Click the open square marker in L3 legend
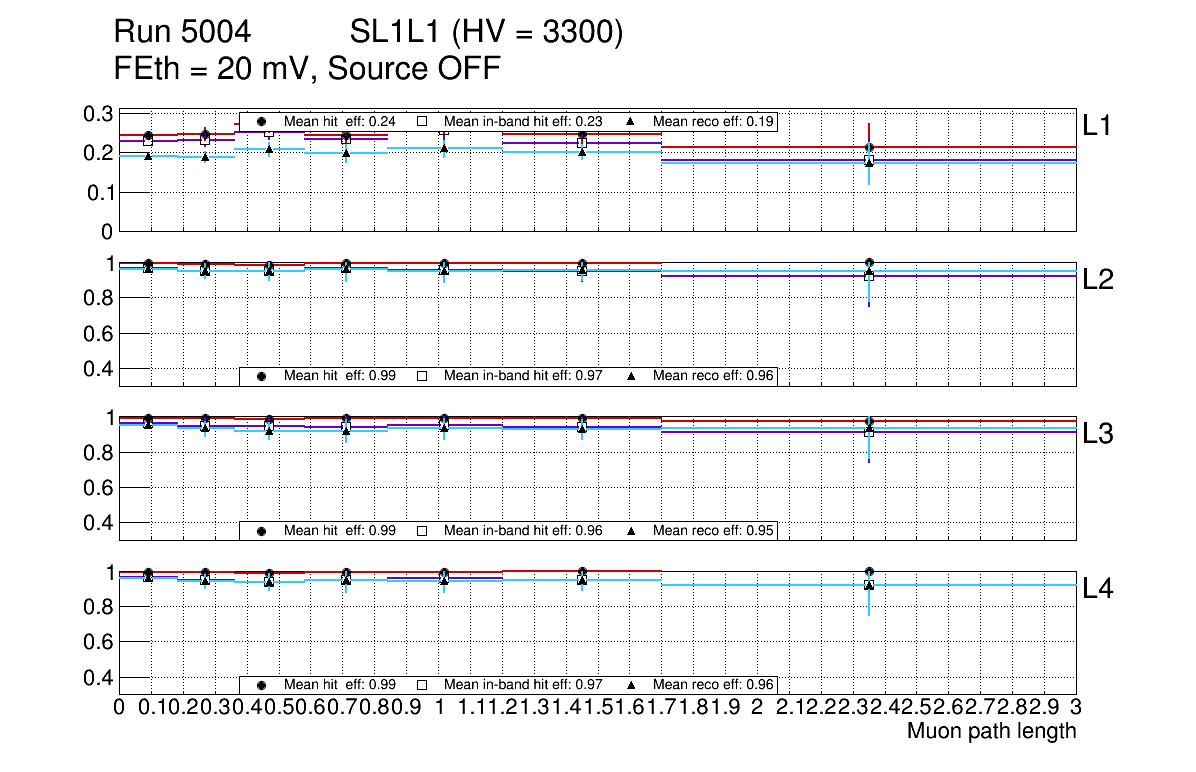 click(422, 530)
